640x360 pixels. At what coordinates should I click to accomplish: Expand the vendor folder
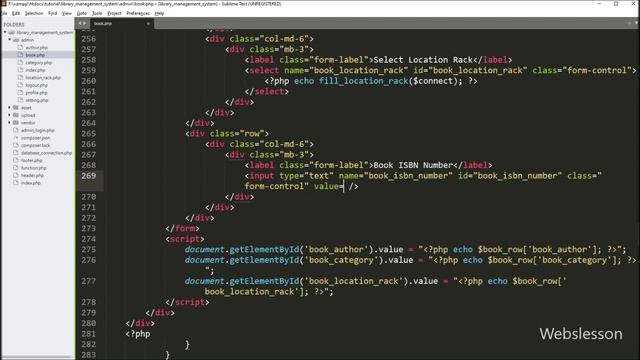click(9, 123)
